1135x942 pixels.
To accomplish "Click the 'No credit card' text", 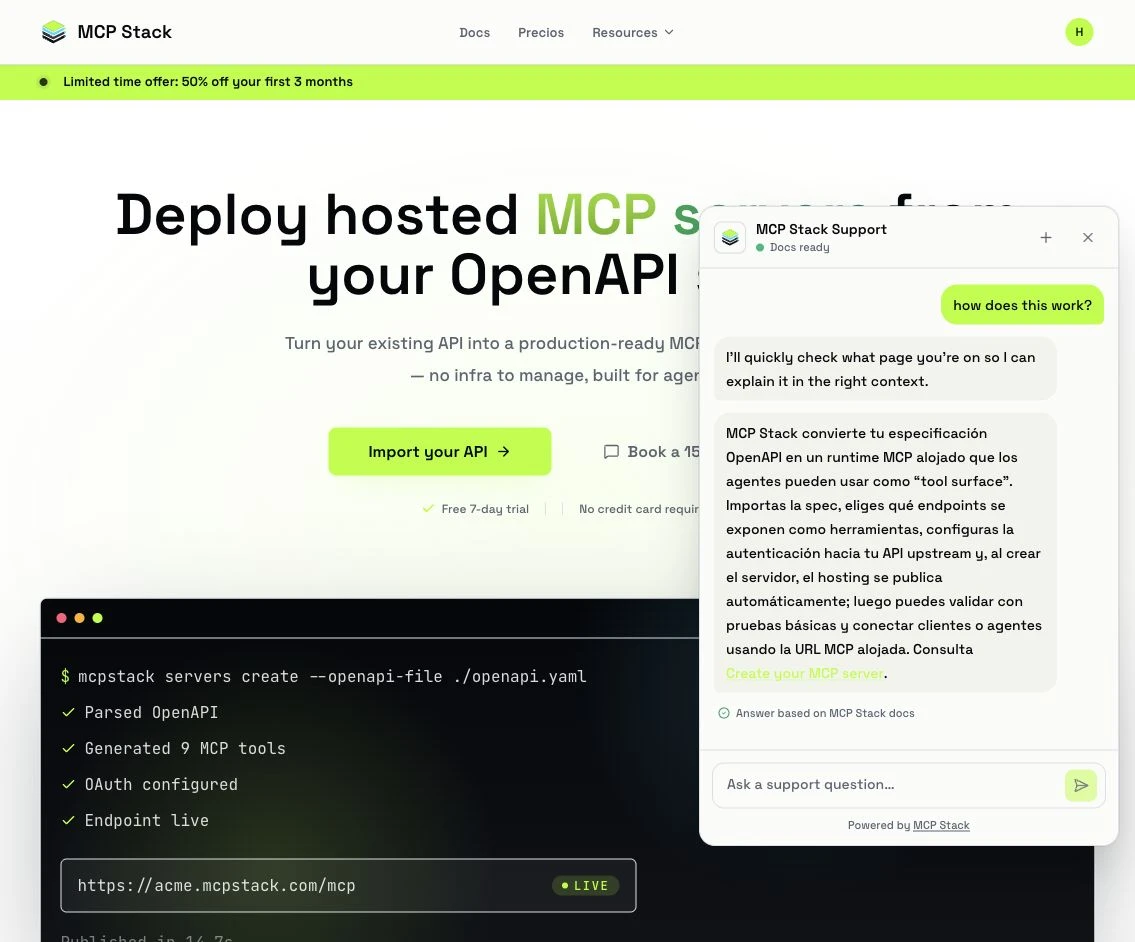I will click(639, 509).
